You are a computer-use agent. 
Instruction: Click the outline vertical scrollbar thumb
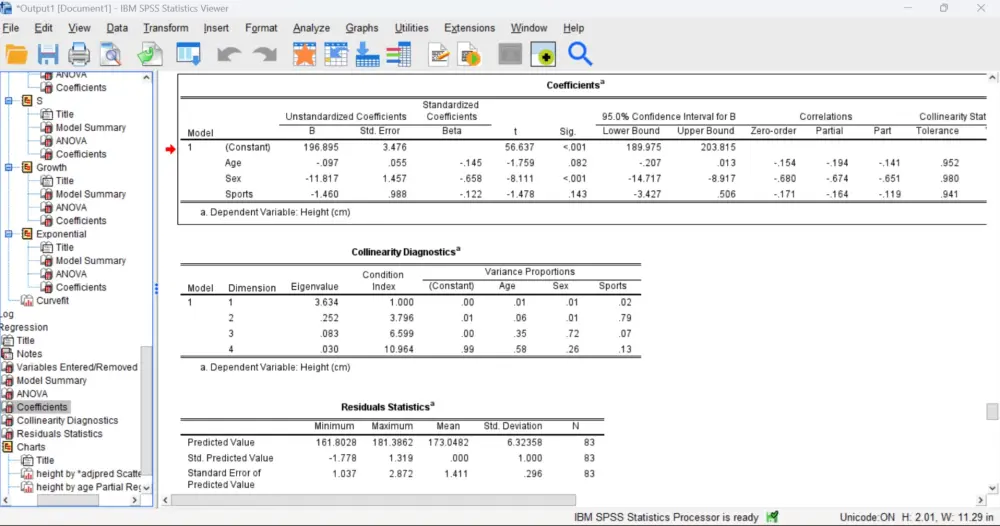tap(146, 410)
